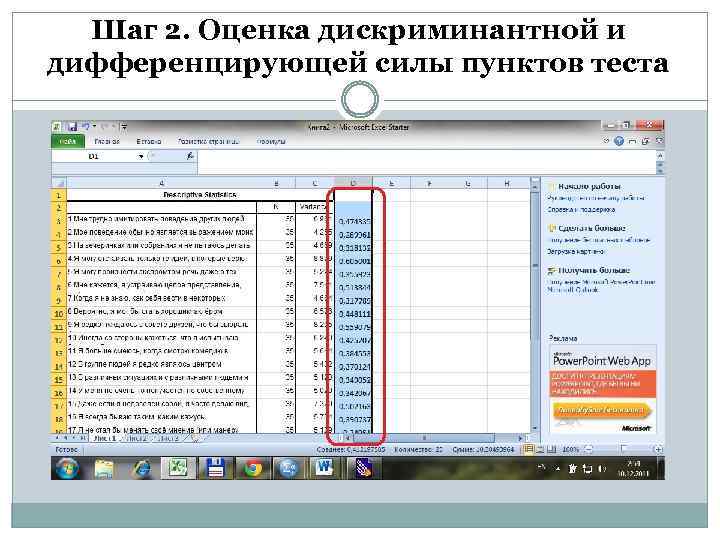Click the Select All corner of the grid
Image resolution: width=720 pixels, height=540 pixels.
(x=59, y=183)
